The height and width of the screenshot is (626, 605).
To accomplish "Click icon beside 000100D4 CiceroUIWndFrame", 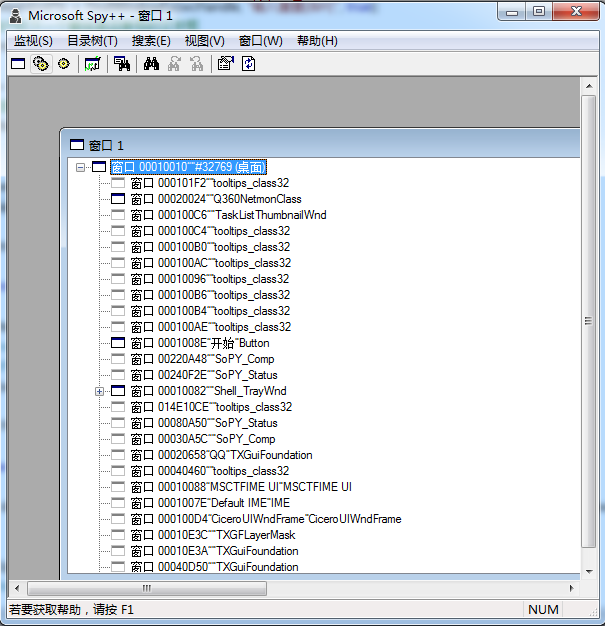I will point(118,519).
